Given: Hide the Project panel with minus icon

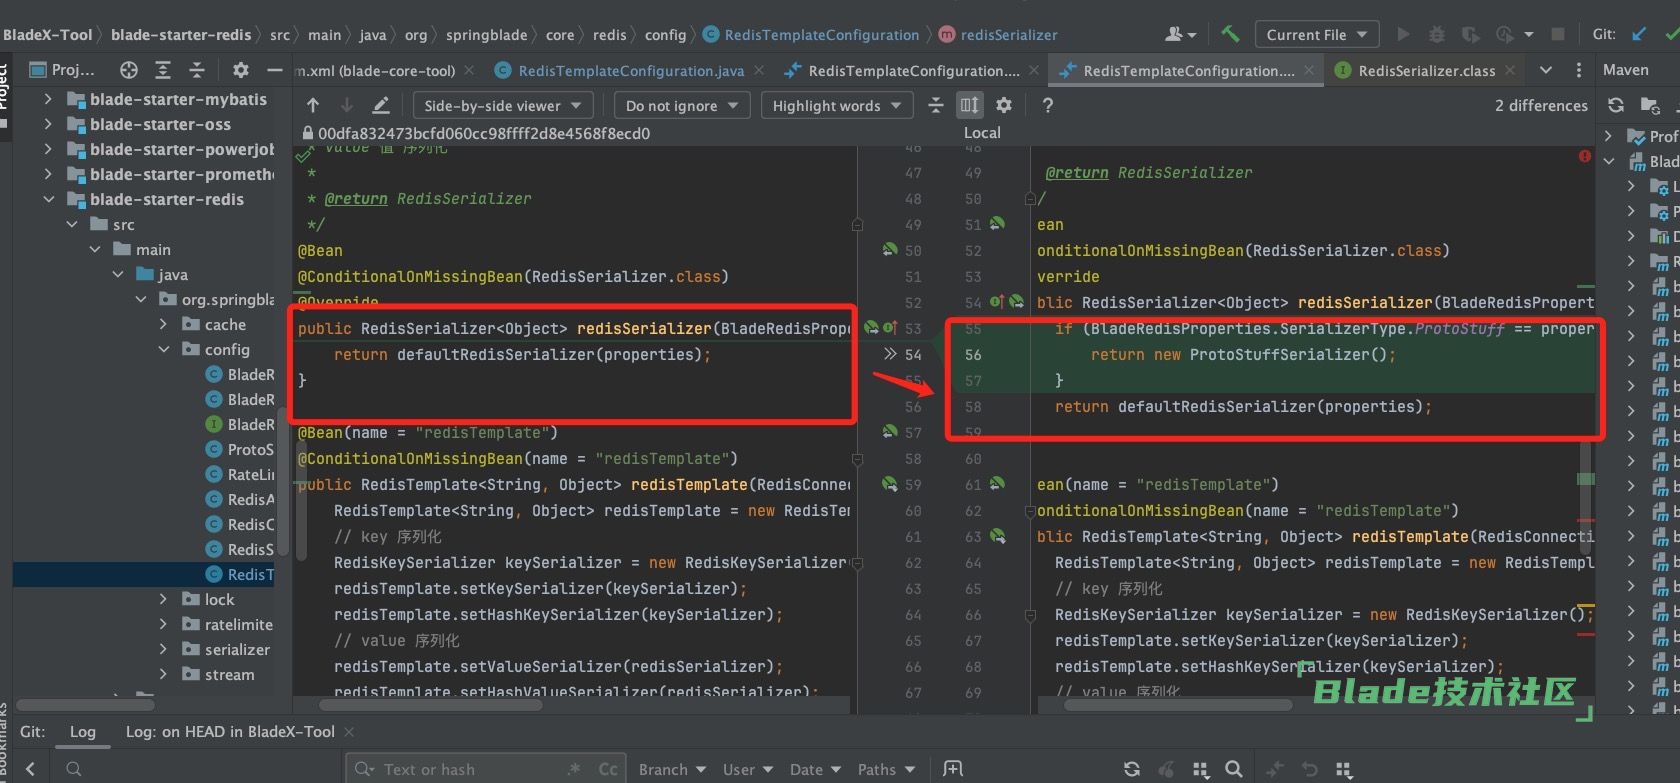Looking at the screenshot, I should [x=275, y=70].
